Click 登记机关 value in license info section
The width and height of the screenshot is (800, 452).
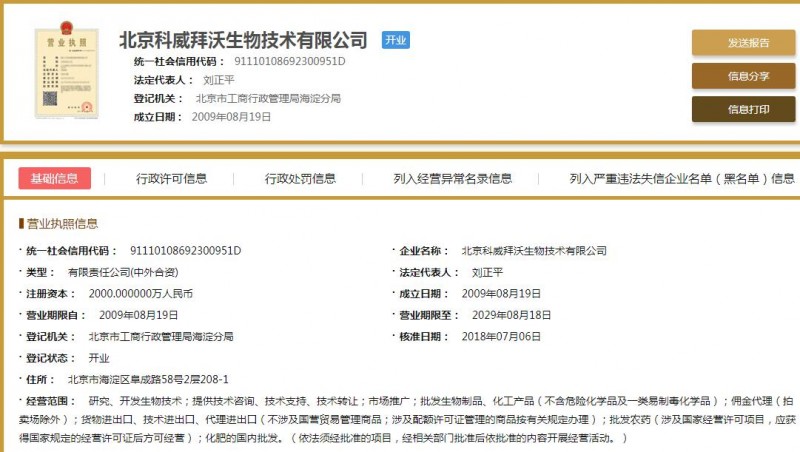tap(161, 337)
